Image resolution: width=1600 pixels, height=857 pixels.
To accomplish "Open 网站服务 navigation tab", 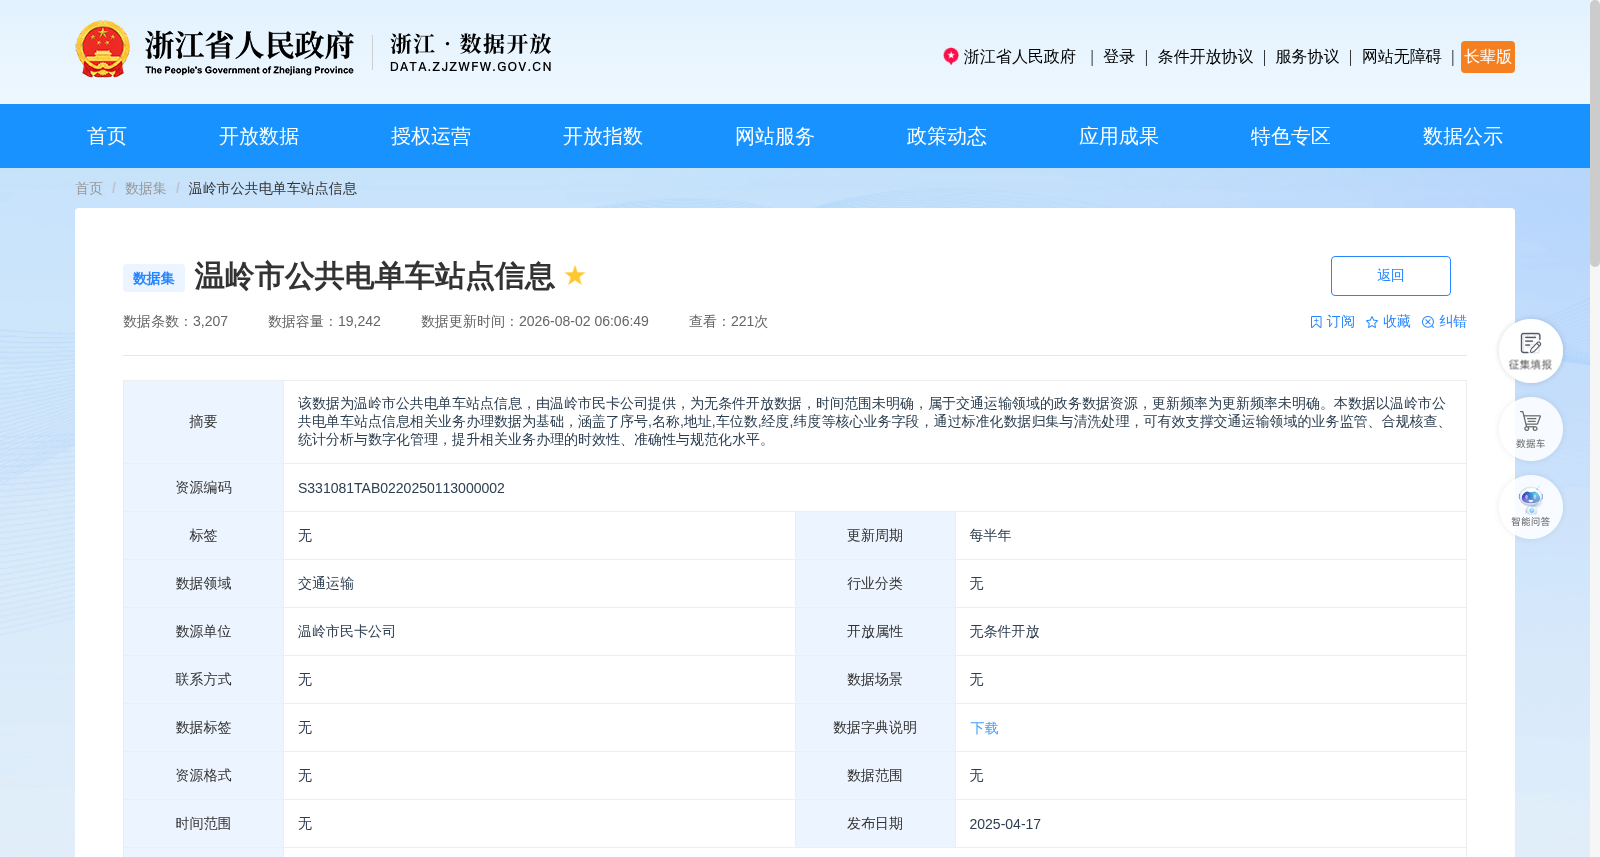I will coord(775,136).
